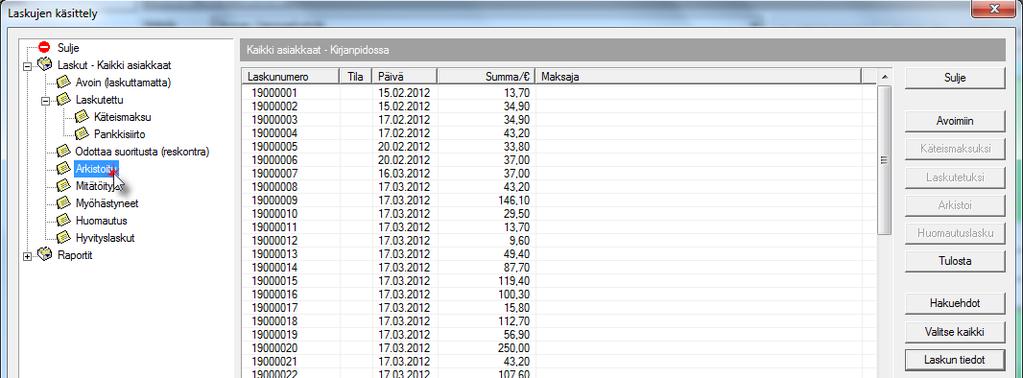This screenshot has width=1023, height=378.
Task: Click the Avoin (laskuttamatta) note icon
Action: point(63,82)
